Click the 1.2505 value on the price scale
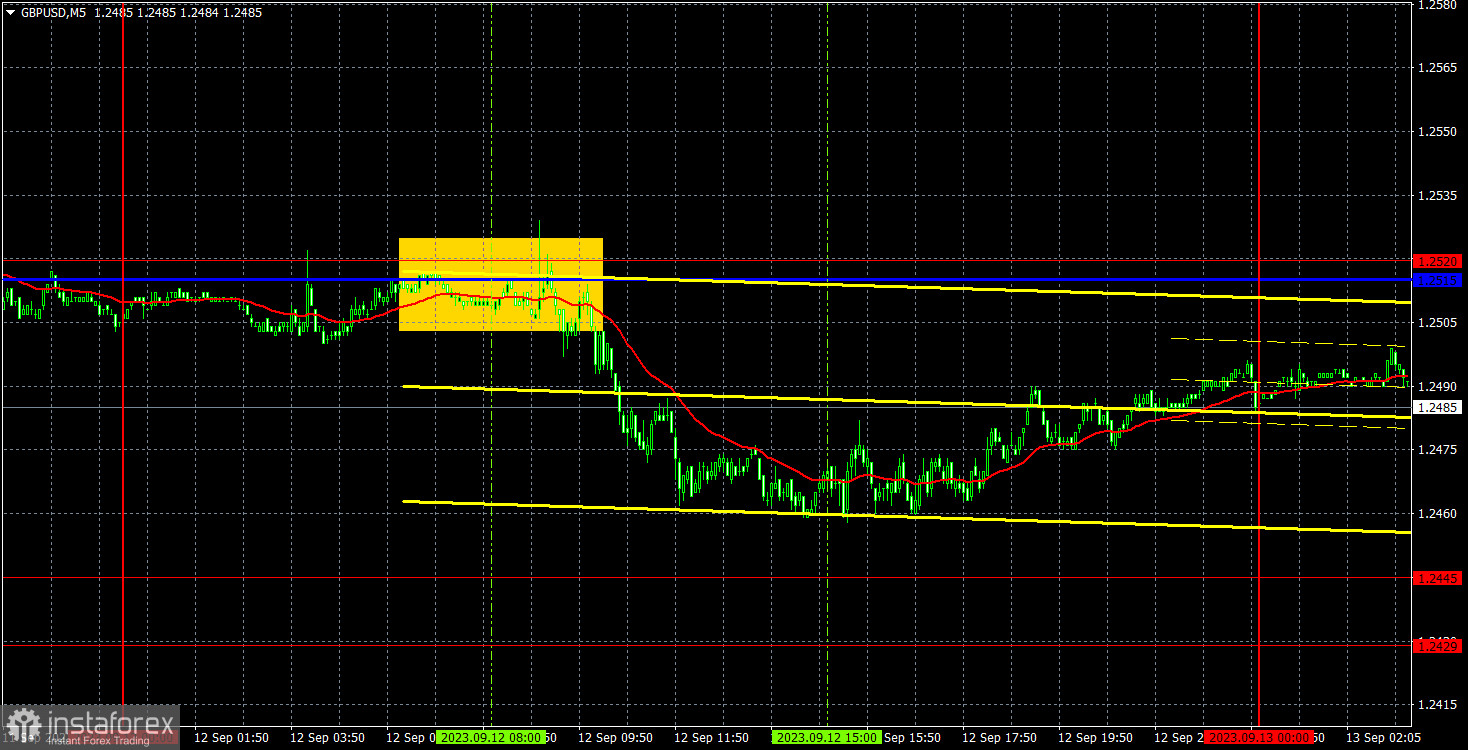Viewport: 1468px width, 750px height. pyautogui.click(x=1438, y=323)
